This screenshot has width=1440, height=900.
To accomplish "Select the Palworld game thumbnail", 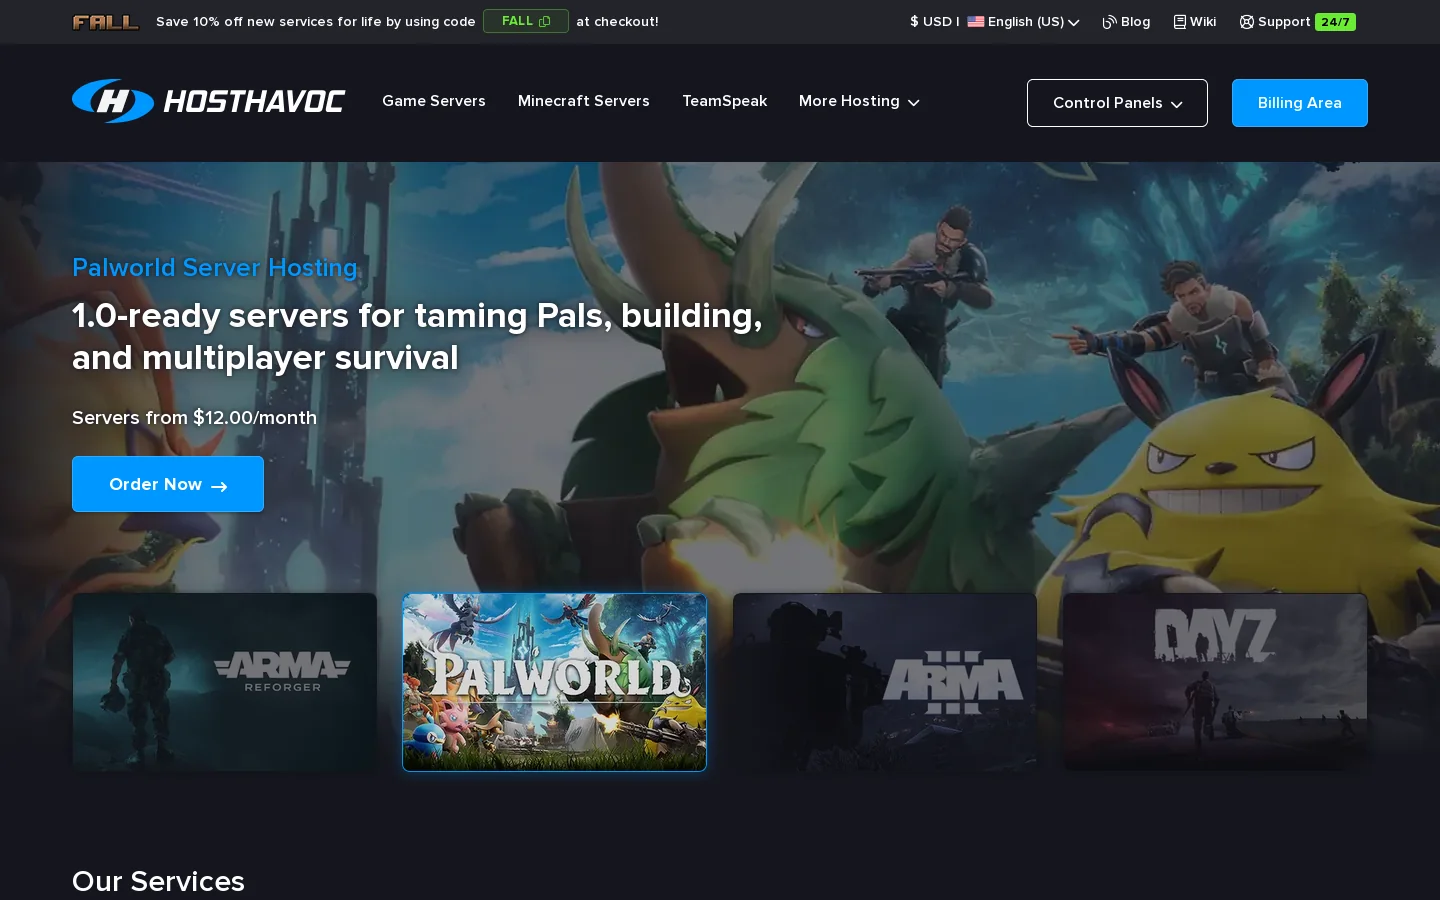I will click(555, 682).
